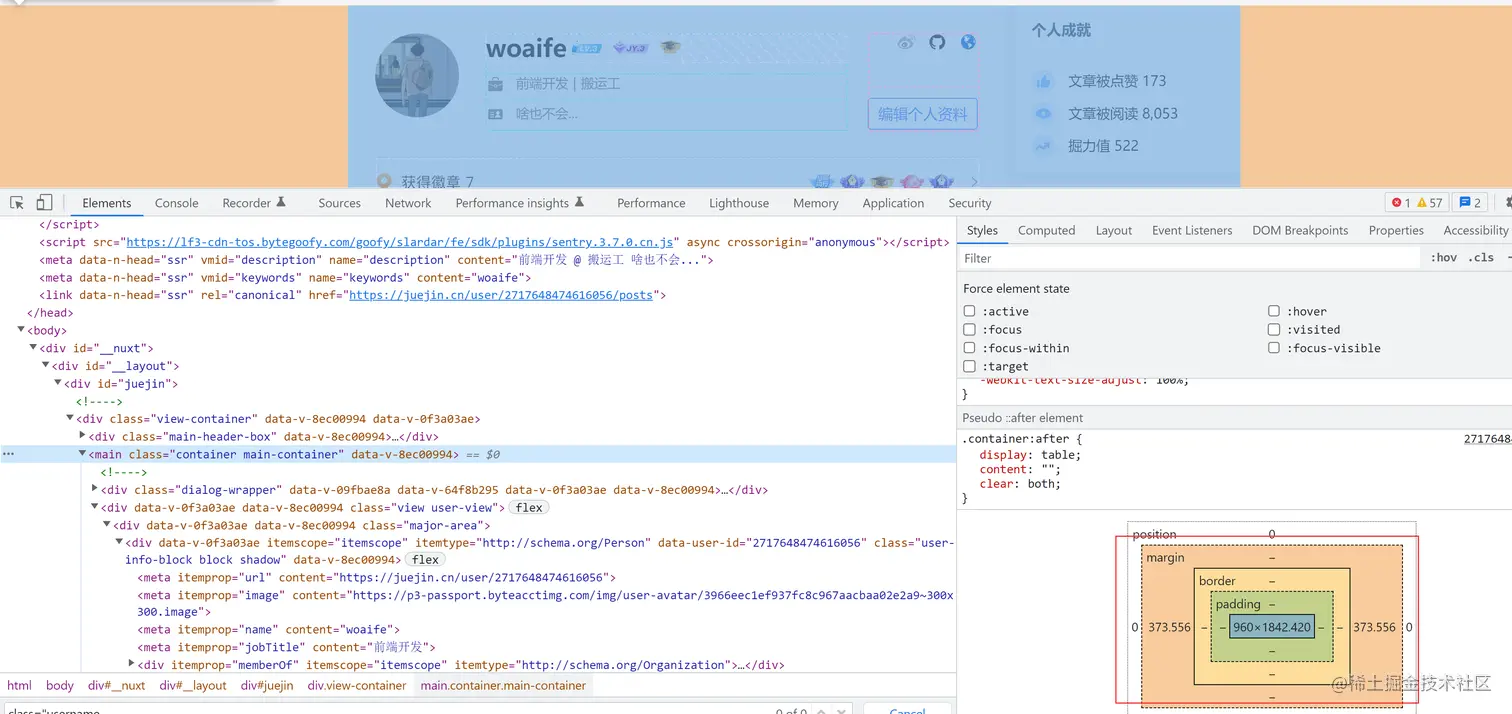Click the 编辑个人资料 button
1512x714 pixels.
[922, 114]
